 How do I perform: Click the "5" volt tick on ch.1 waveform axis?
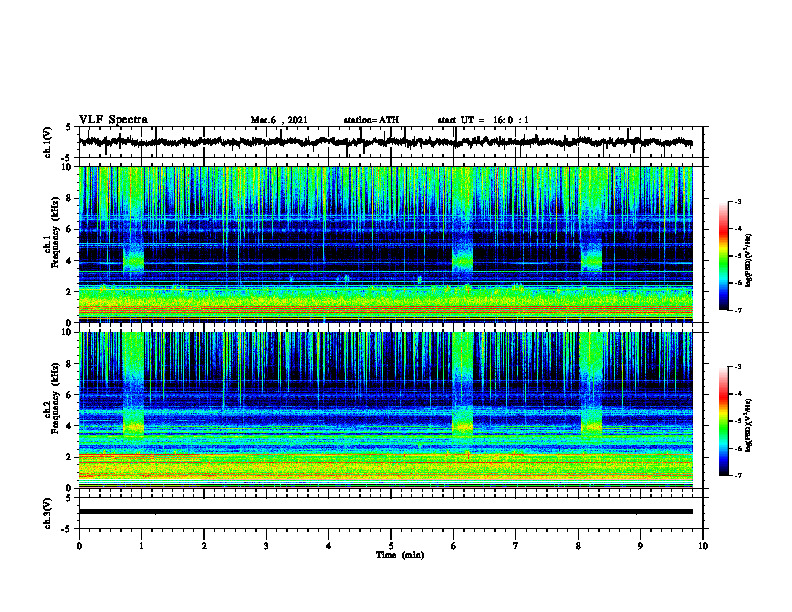click(68, 127)
